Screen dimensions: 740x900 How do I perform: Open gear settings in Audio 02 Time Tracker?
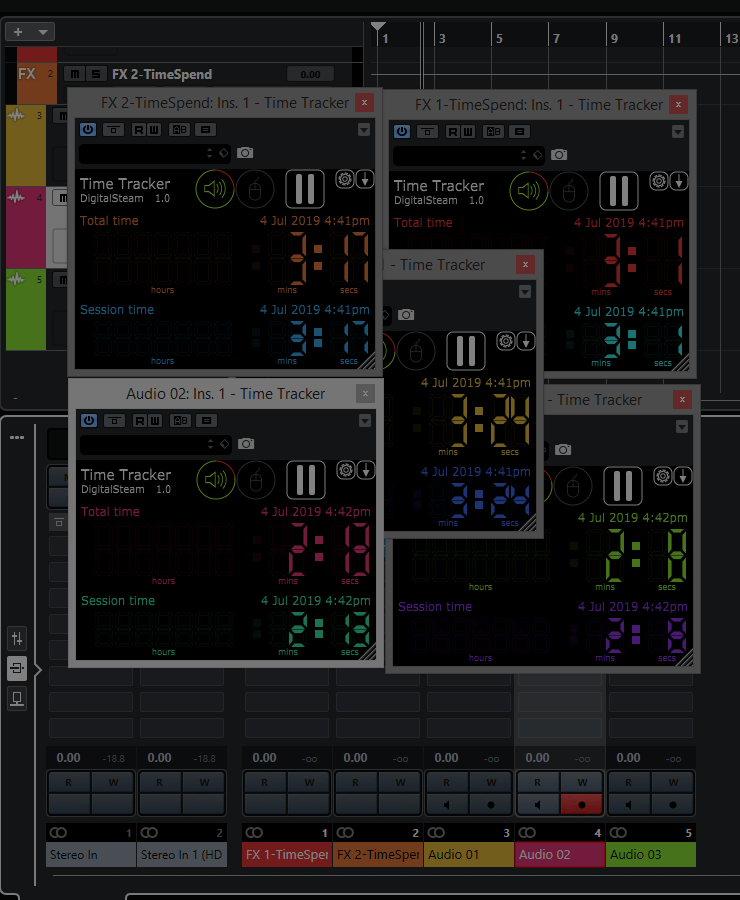click(346, 470)
